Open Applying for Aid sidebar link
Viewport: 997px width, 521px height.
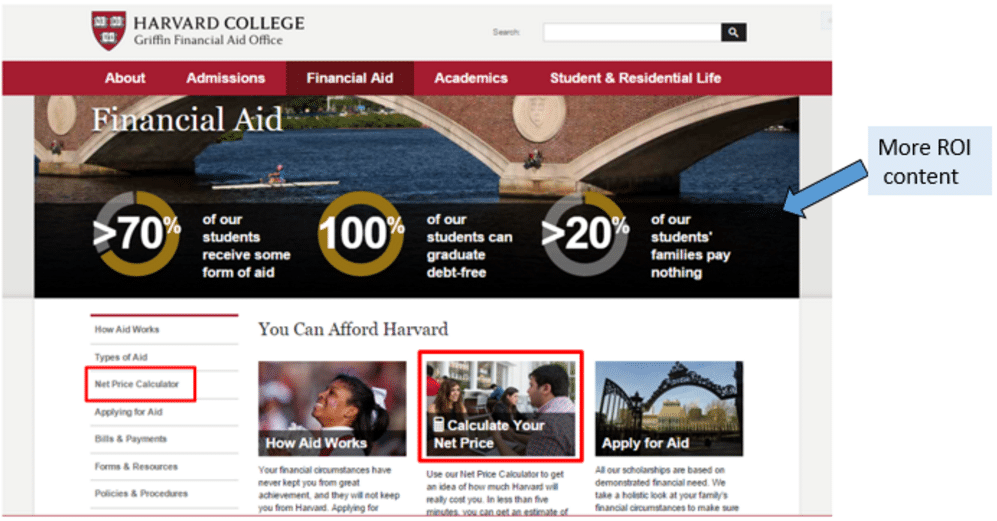(x=128, y=412)
